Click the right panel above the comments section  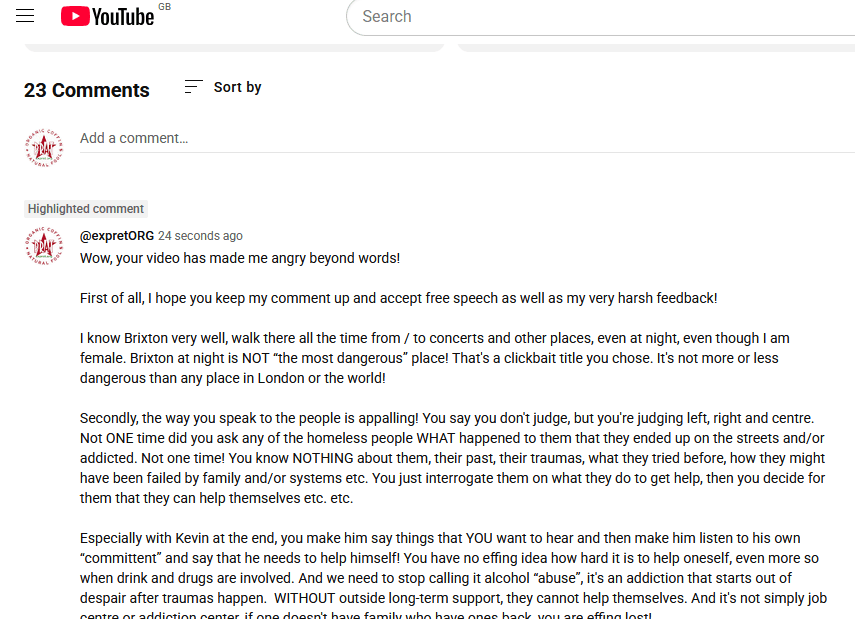[655, 45]
